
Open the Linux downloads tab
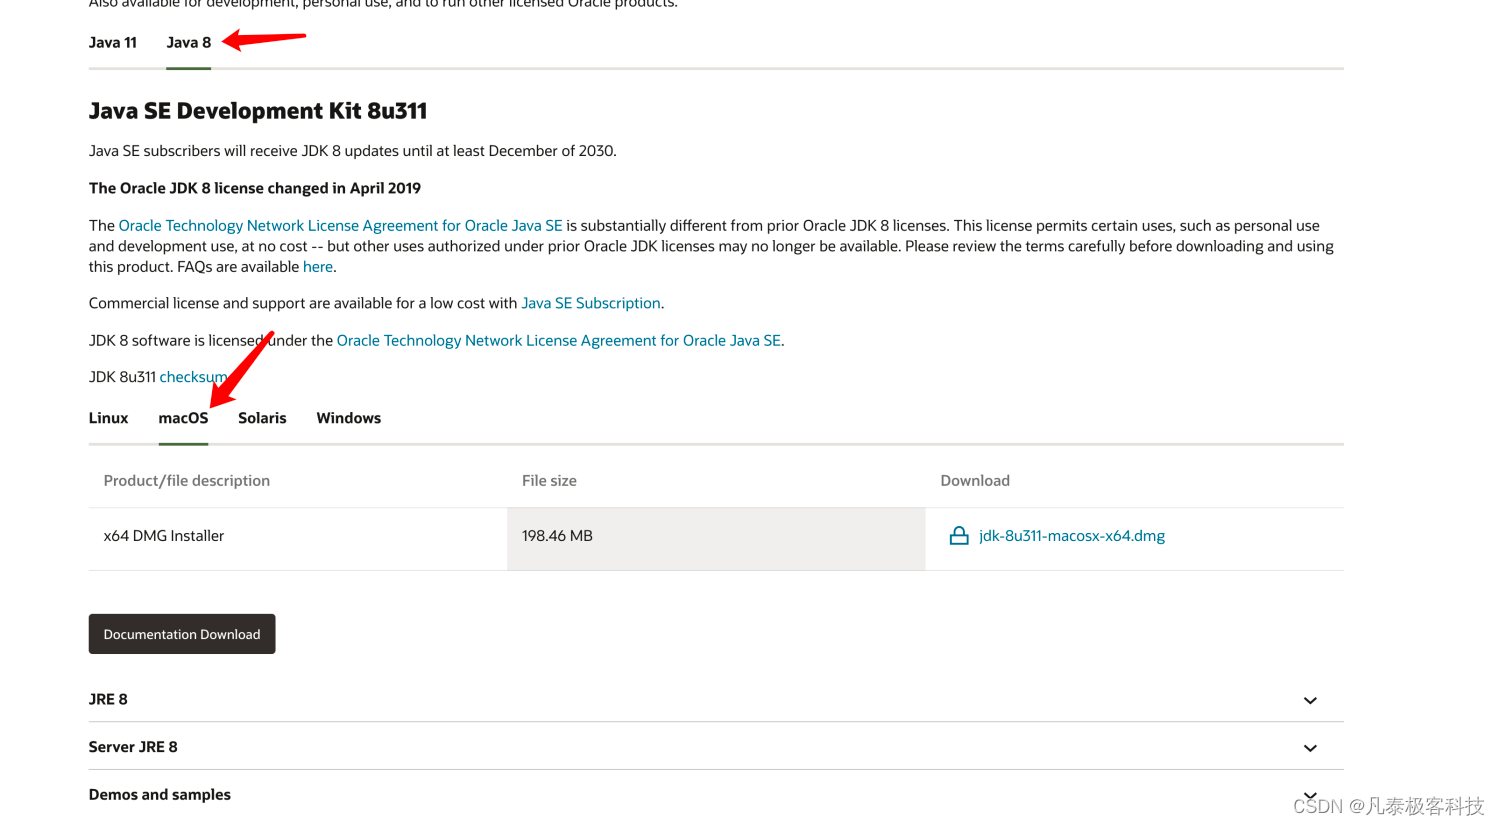[108, 418]
